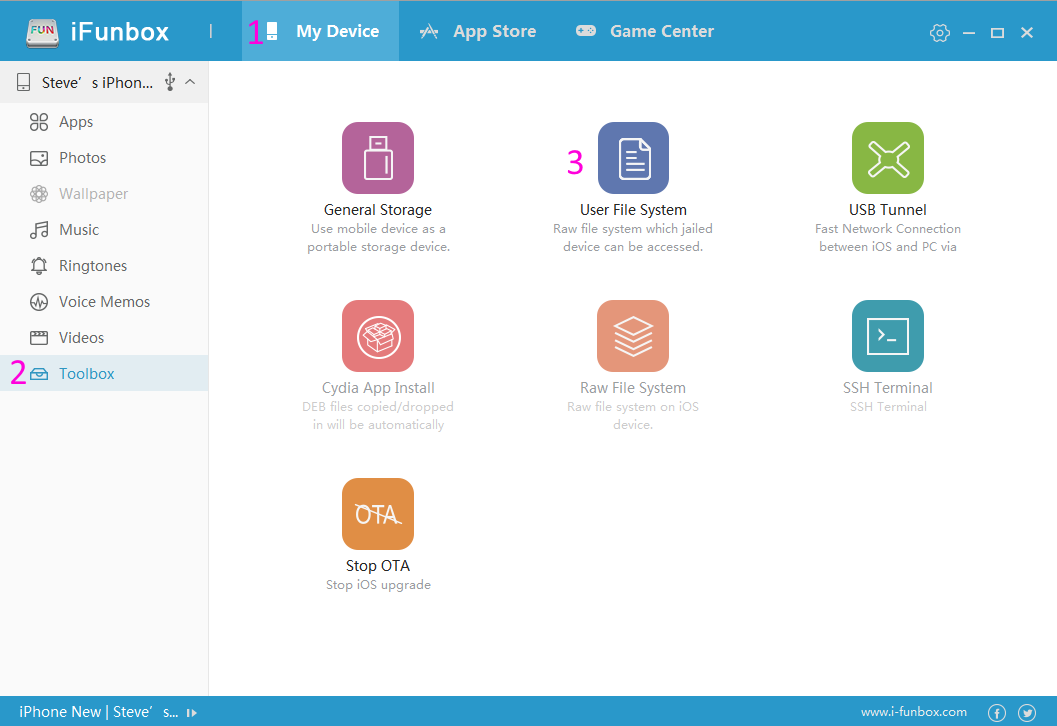1057x726 pixels.
Task: Collapse the Steve's iPhone device list
Action: tap(191, 82)
